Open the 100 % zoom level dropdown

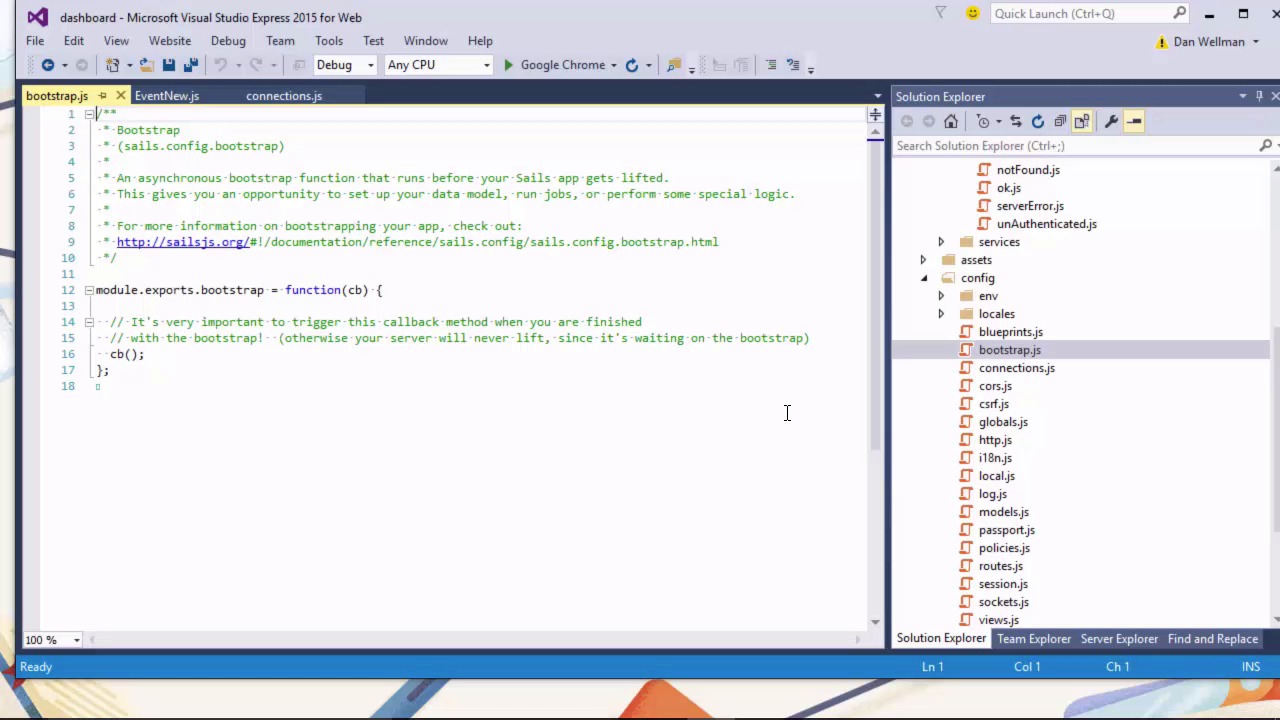(76, 640)
